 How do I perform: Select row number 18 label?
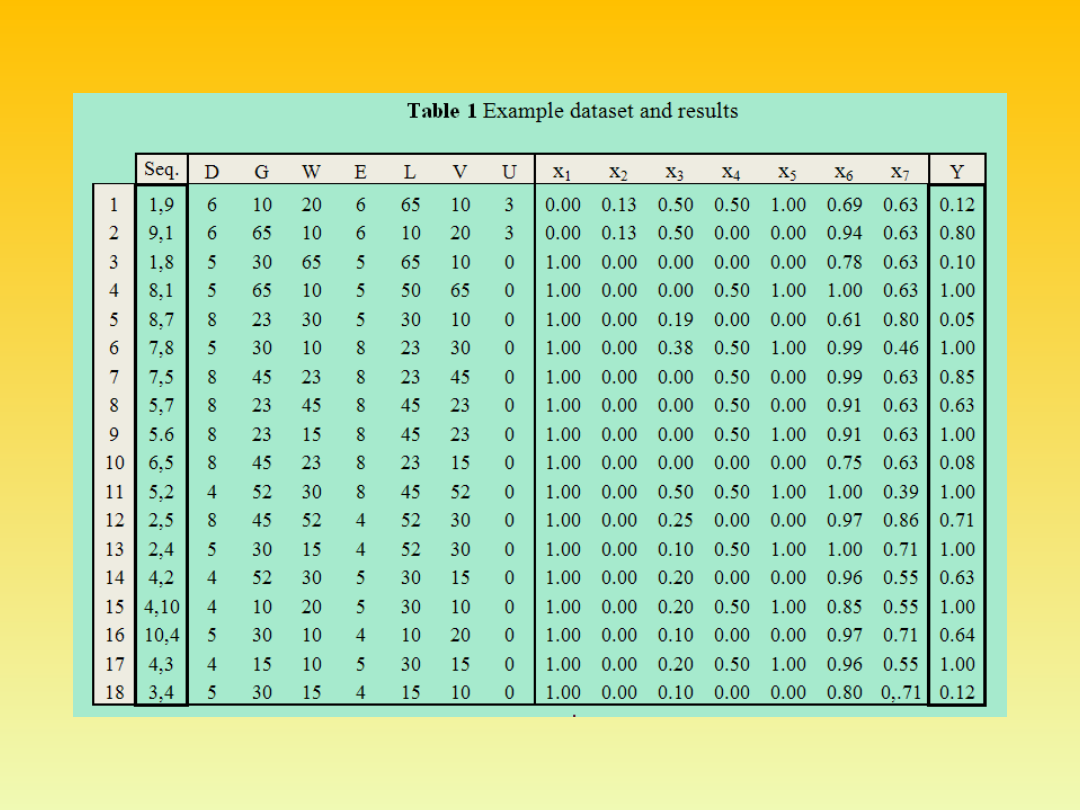(x=114, y=692)
